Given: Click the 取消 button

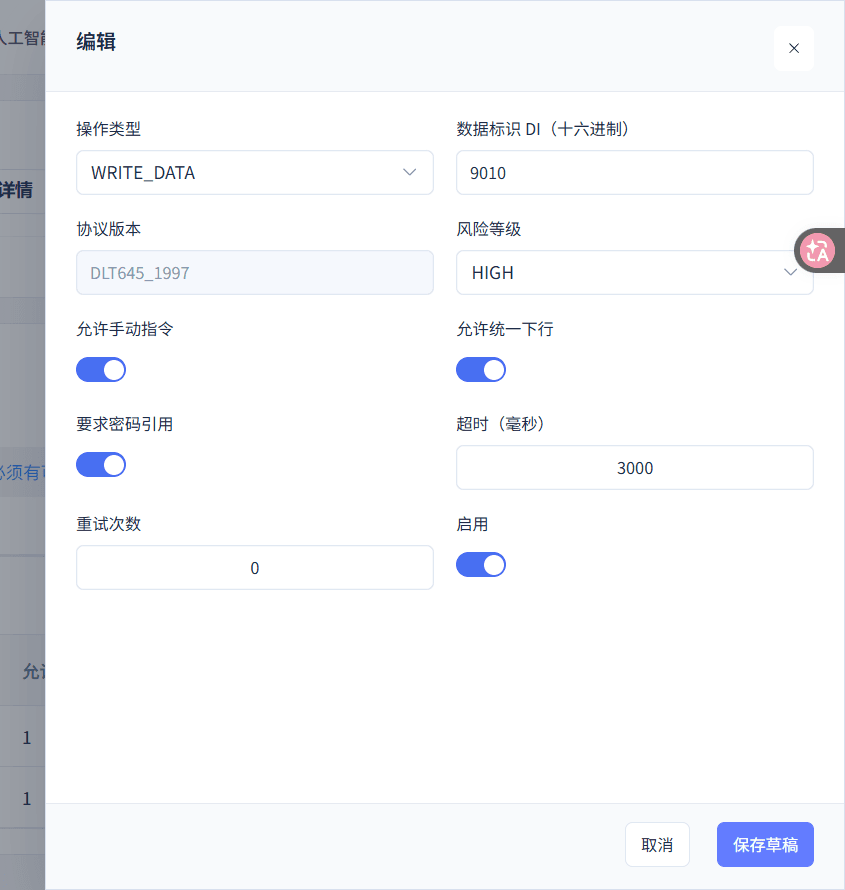Looking at the screenshot, I should (657, 845).
